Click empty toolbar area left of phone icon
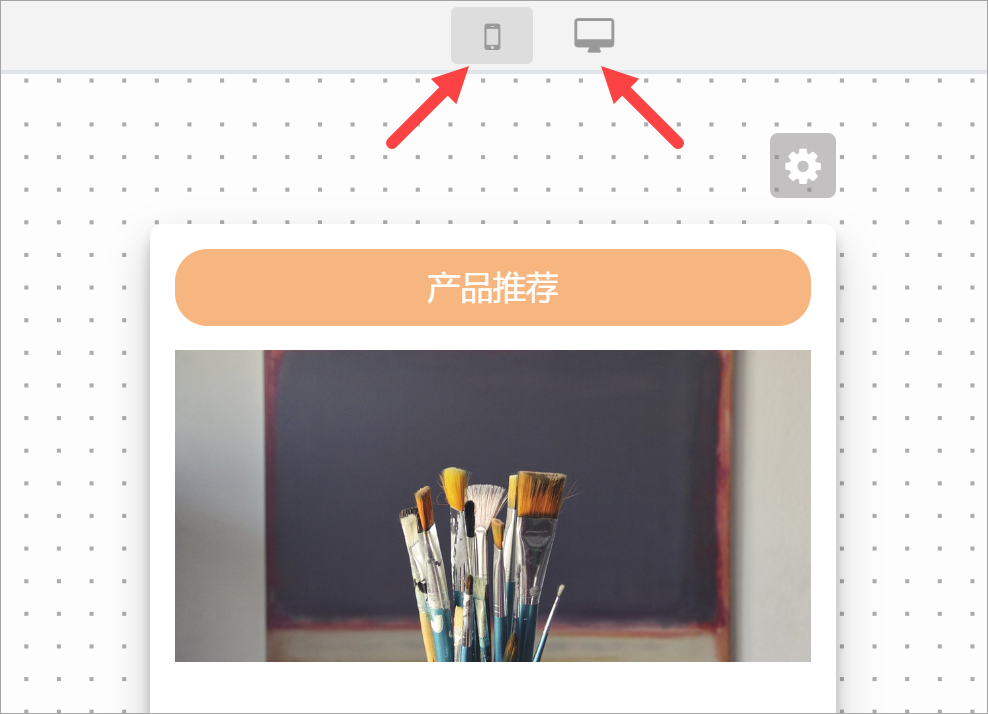This screenshot has height=714, width=988. (221, 35)
